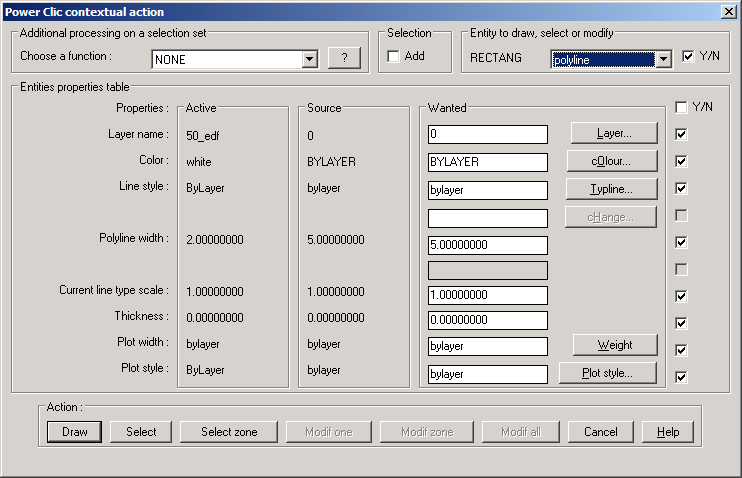Click the Draw action button
Image resolution: width=742 pixels, height=478 pixels.
(x=74, y=432)
